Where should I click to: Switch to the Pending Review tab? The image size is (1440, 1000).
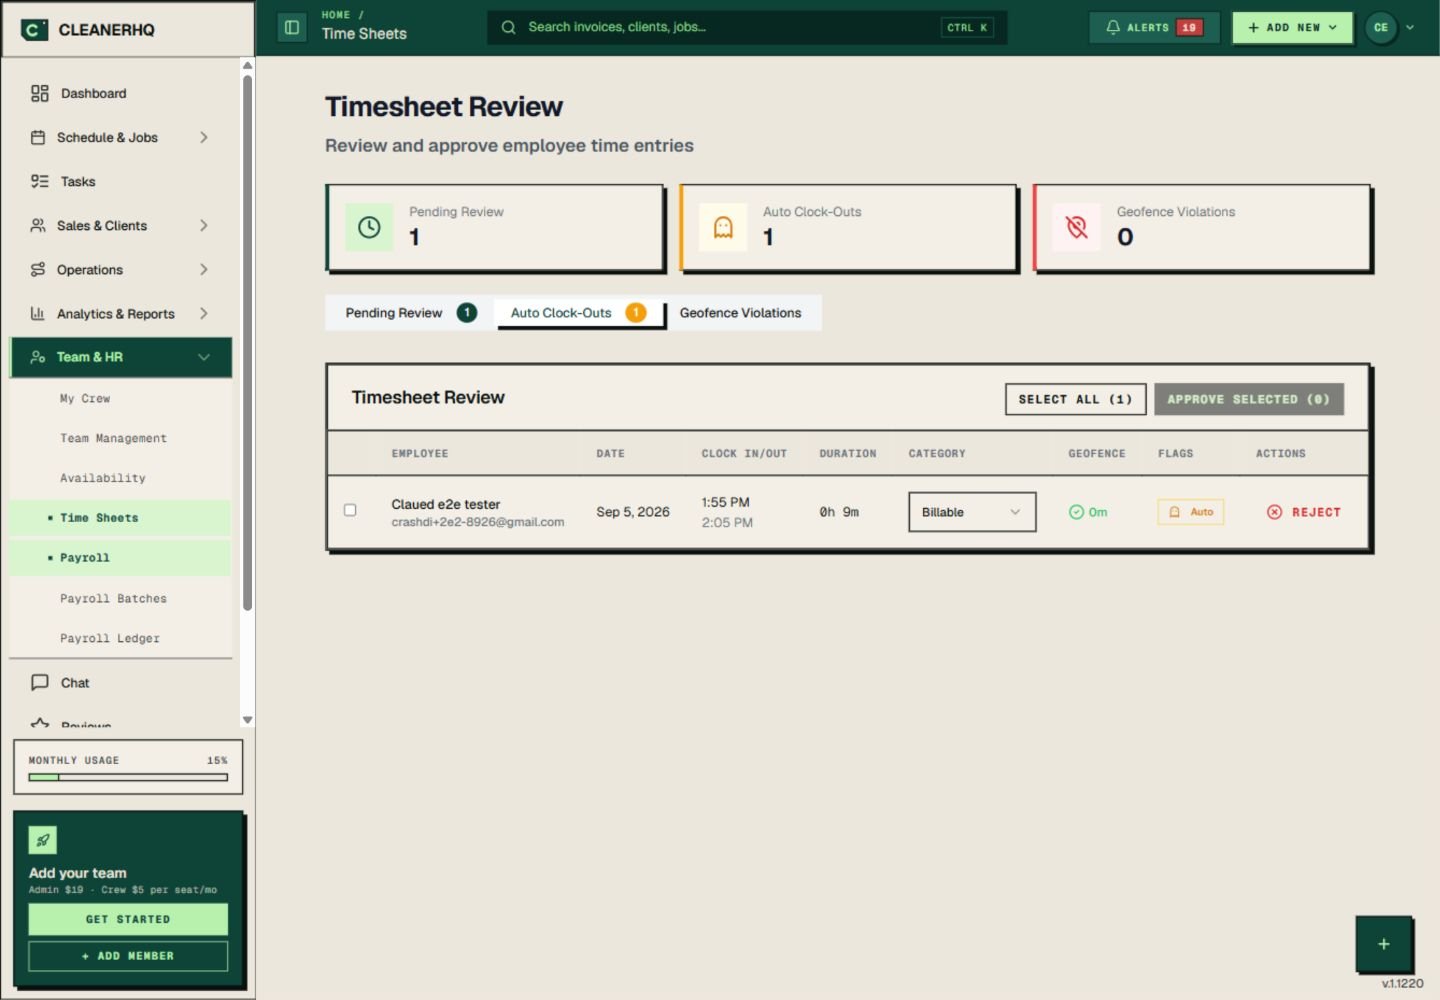click(410, 313)
